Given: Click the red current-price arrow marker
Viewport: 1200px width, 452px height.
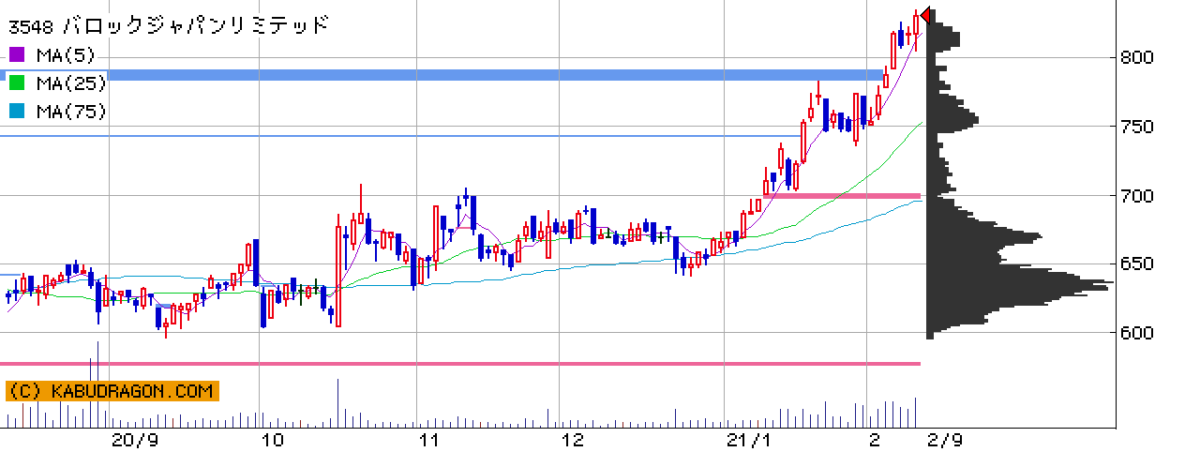Looking at the screenshot, I should pyautogui.click(x=926, y=15).
